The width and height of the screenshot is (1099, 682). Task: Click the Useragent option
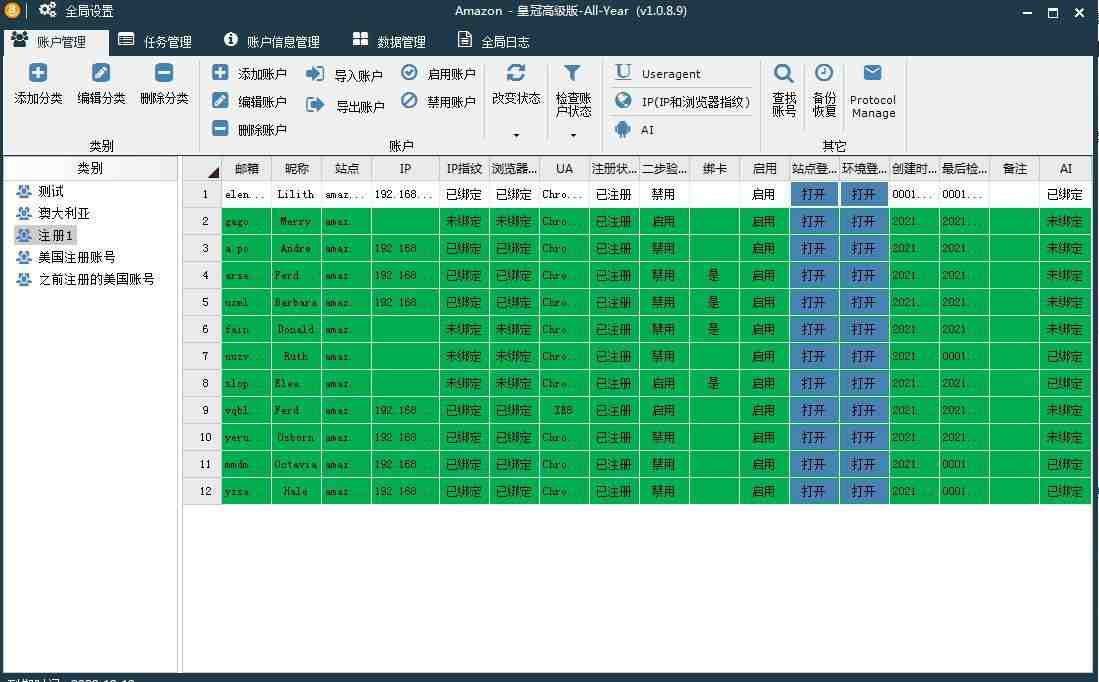tap(657, 73)
